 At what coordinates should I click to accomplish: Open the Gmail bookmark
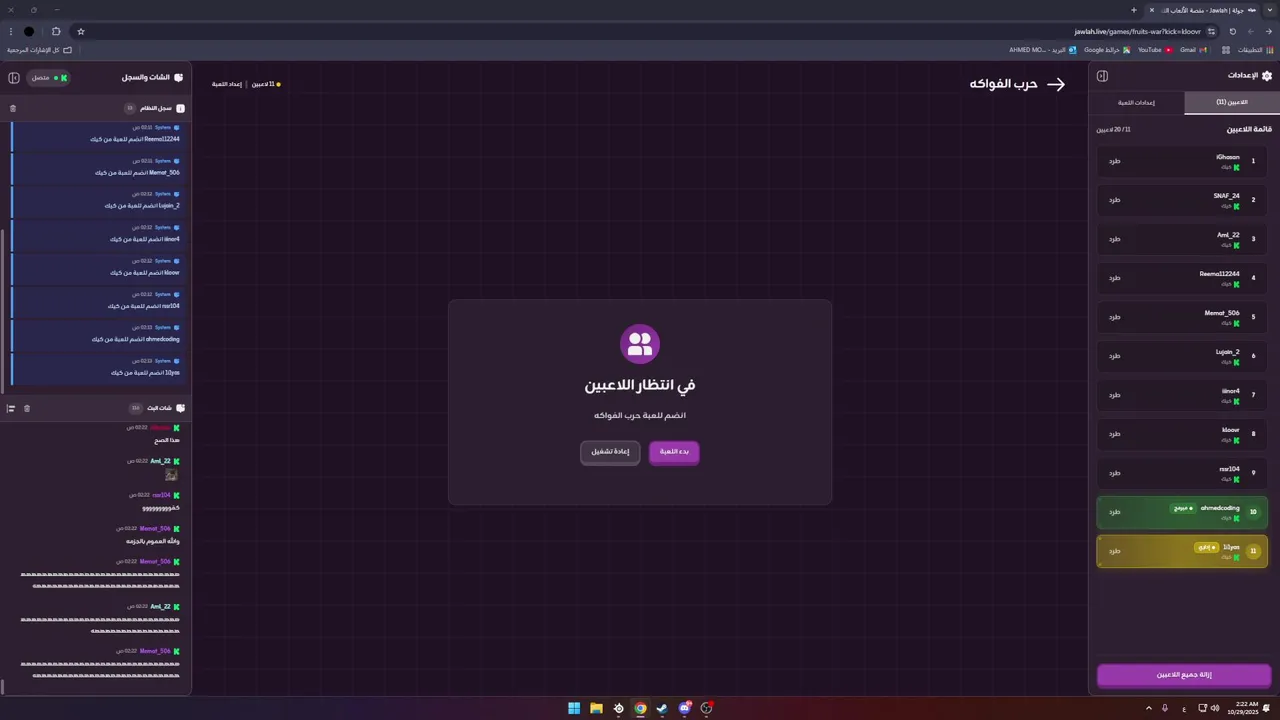pos(1192,50)
